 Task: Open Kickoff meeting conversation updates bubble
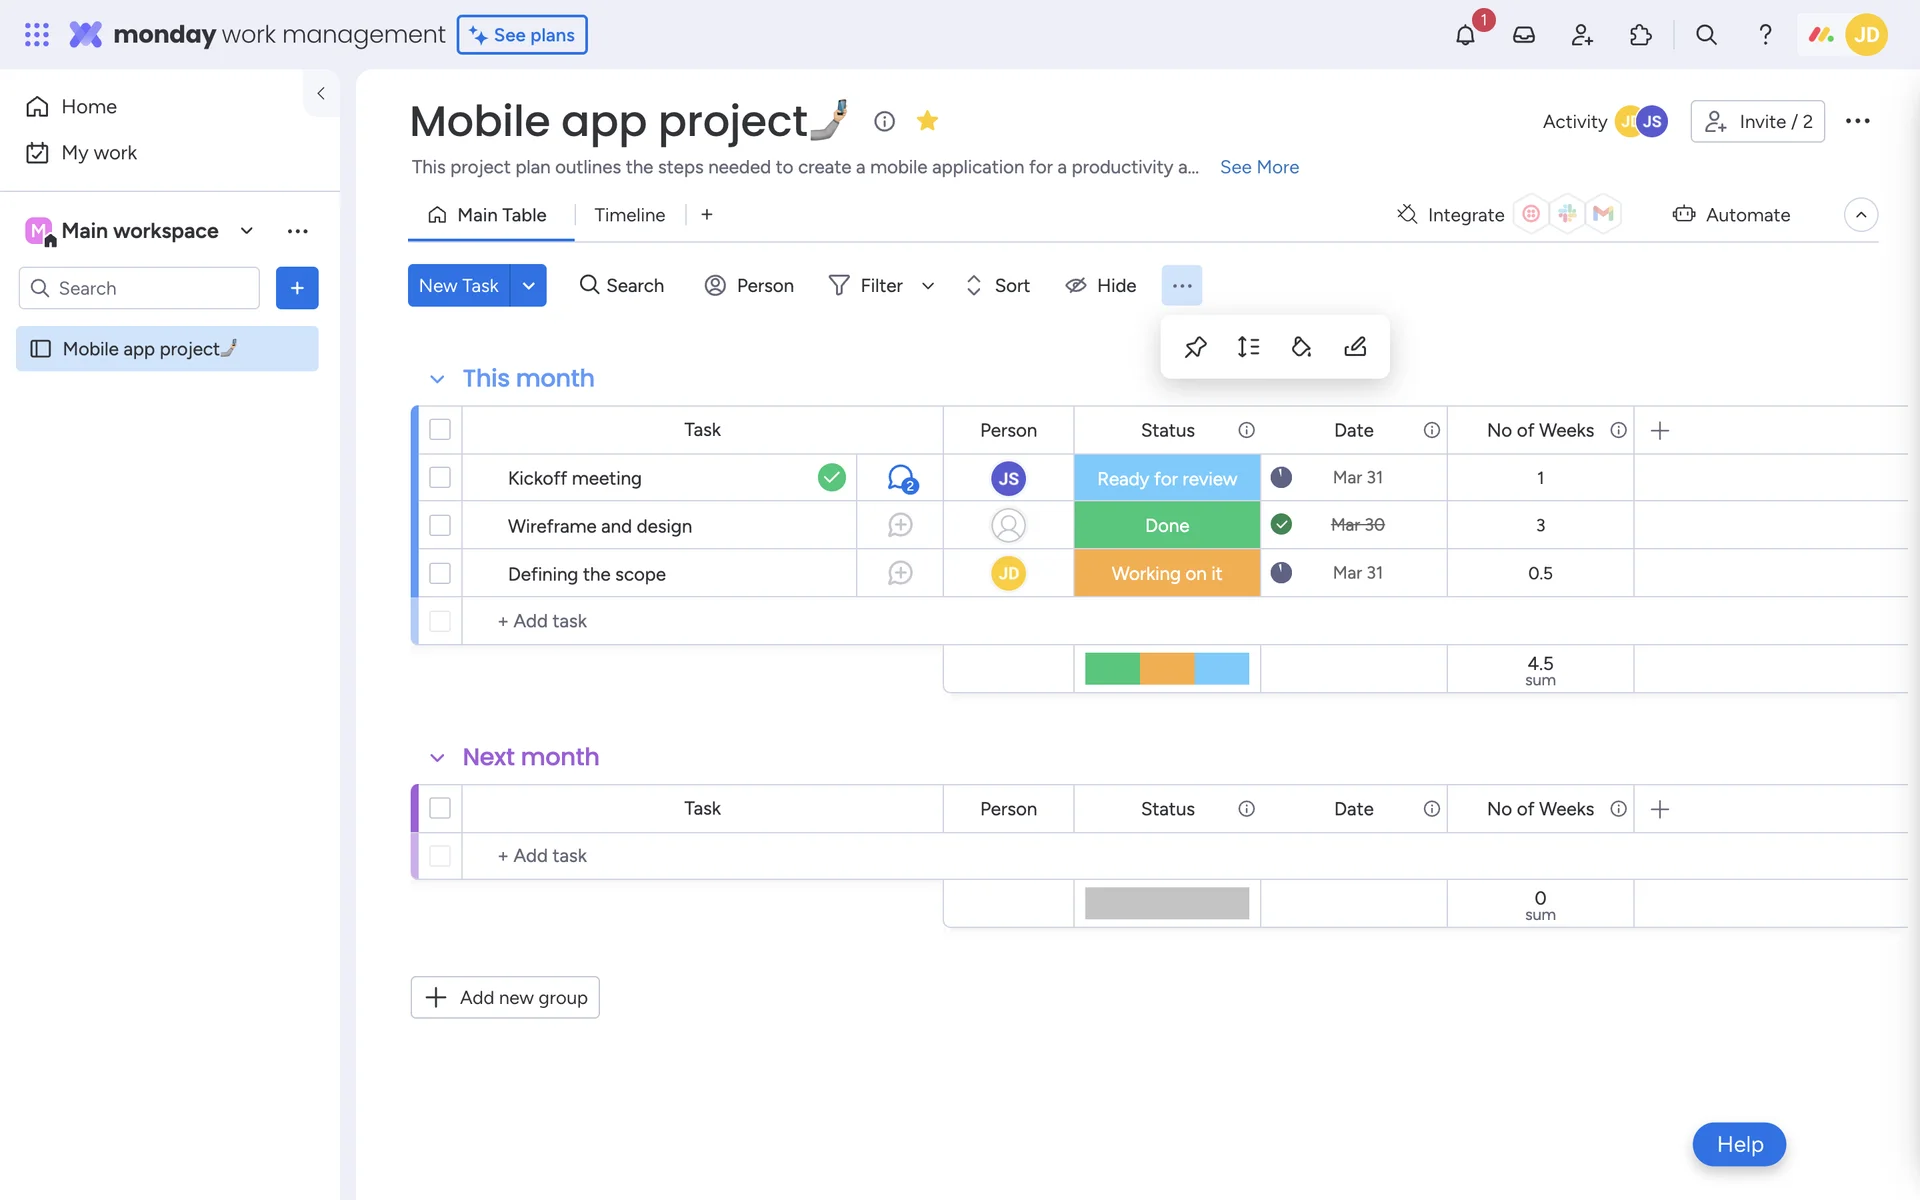click(901, 478)
